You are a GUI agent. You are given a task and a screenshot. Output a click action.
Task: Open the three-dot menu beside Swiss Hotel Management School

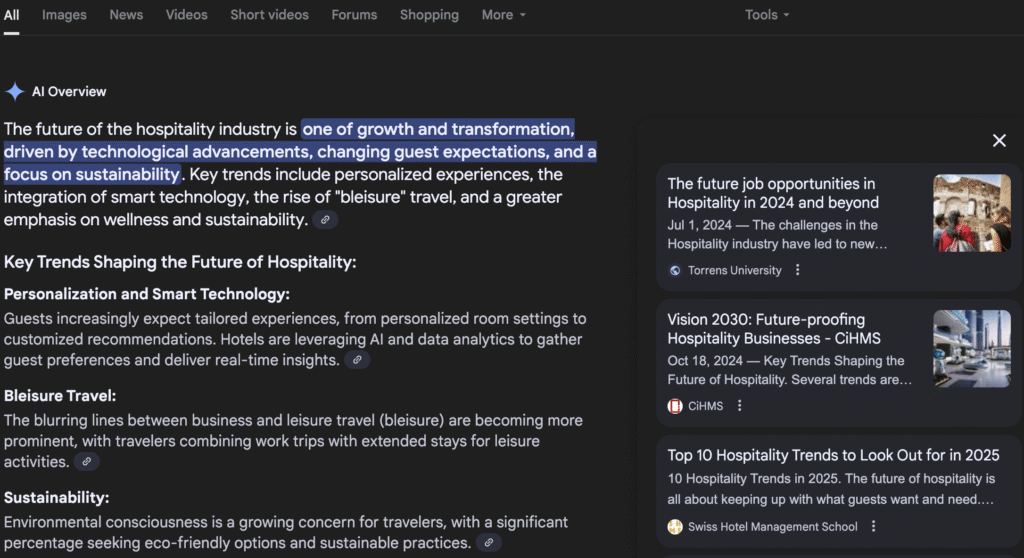[x=873, y=527]
